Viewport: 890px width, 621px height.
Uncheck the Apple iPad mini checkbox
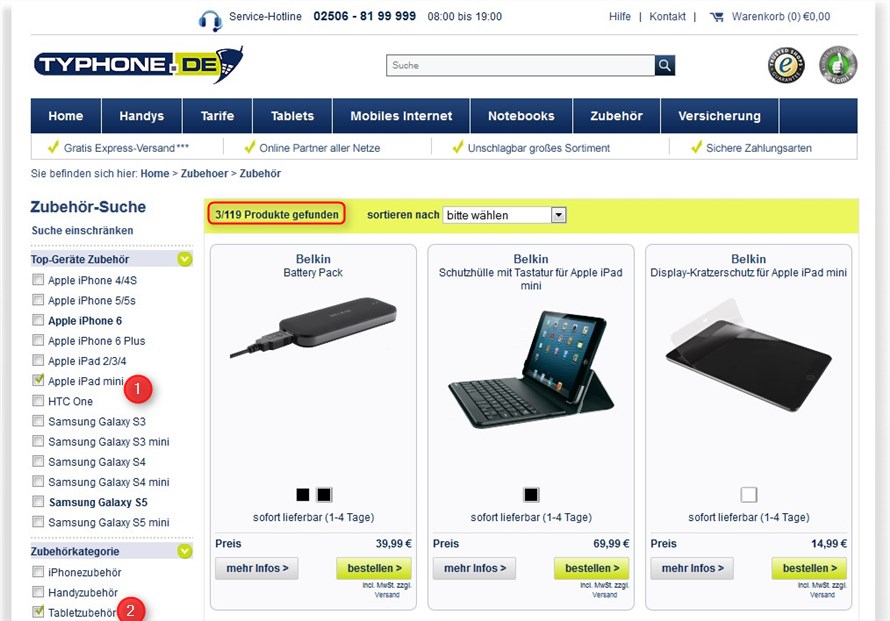[x=38, y=380]
